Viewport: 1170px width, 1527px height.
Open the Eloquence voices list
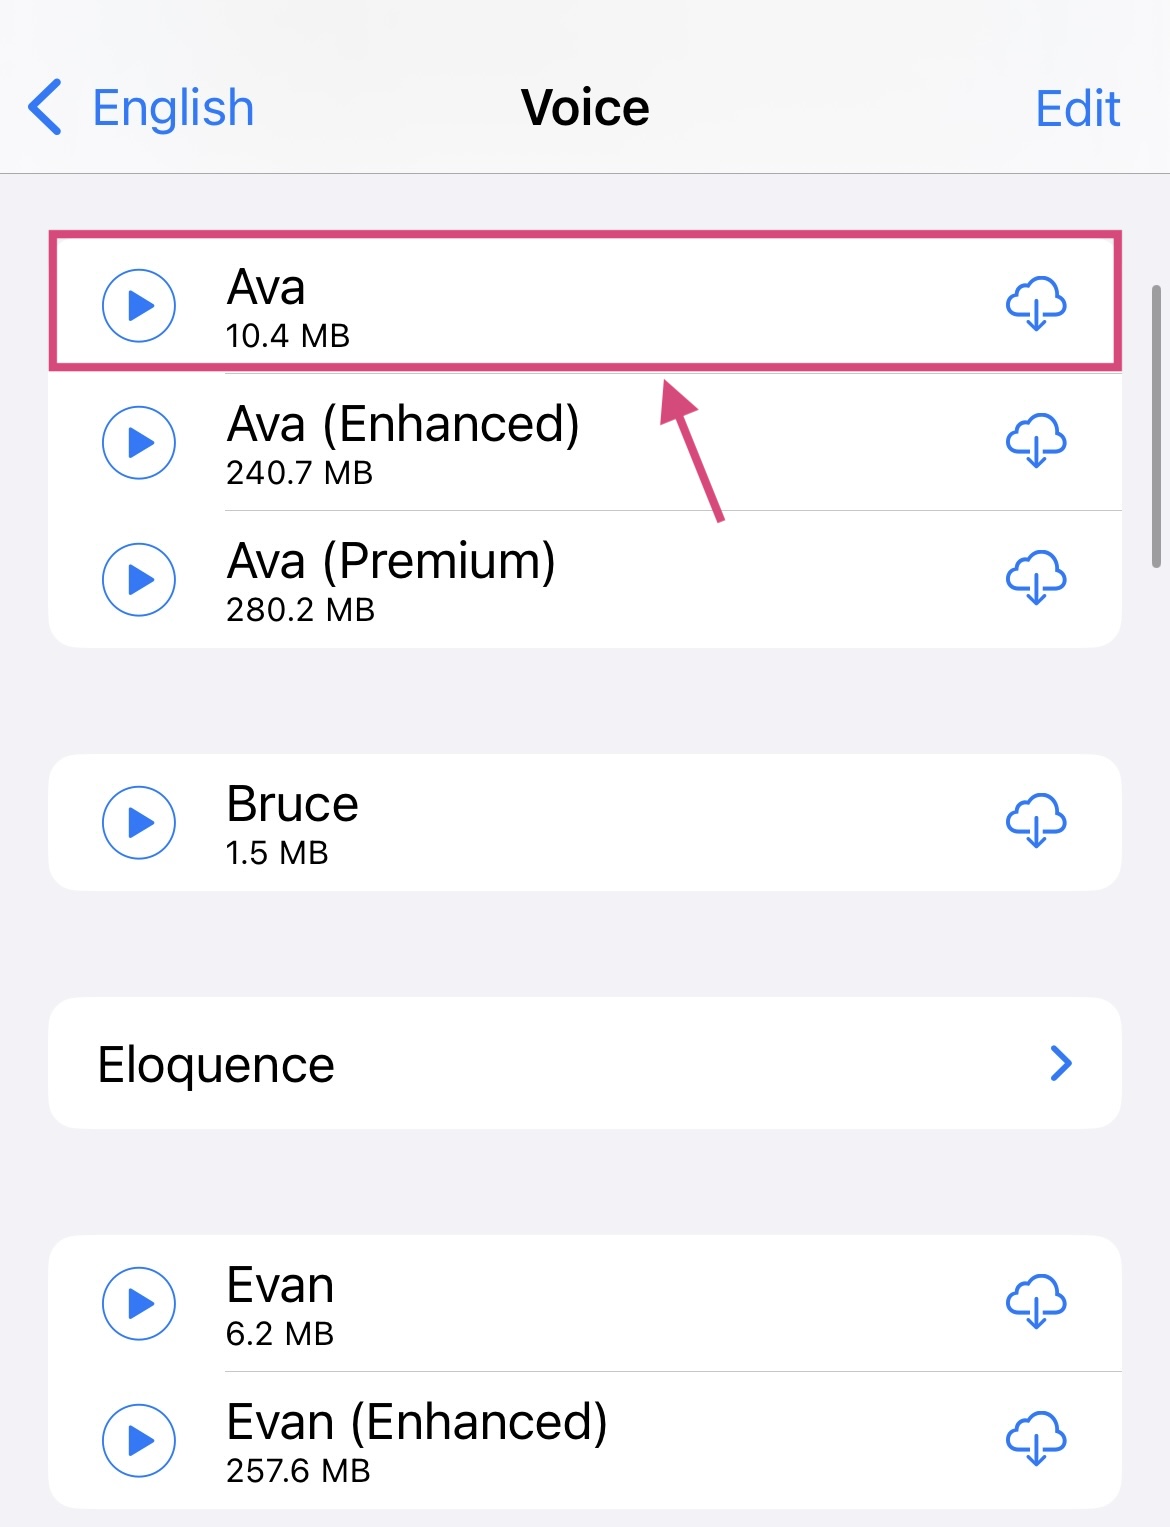coord(216,1064)
